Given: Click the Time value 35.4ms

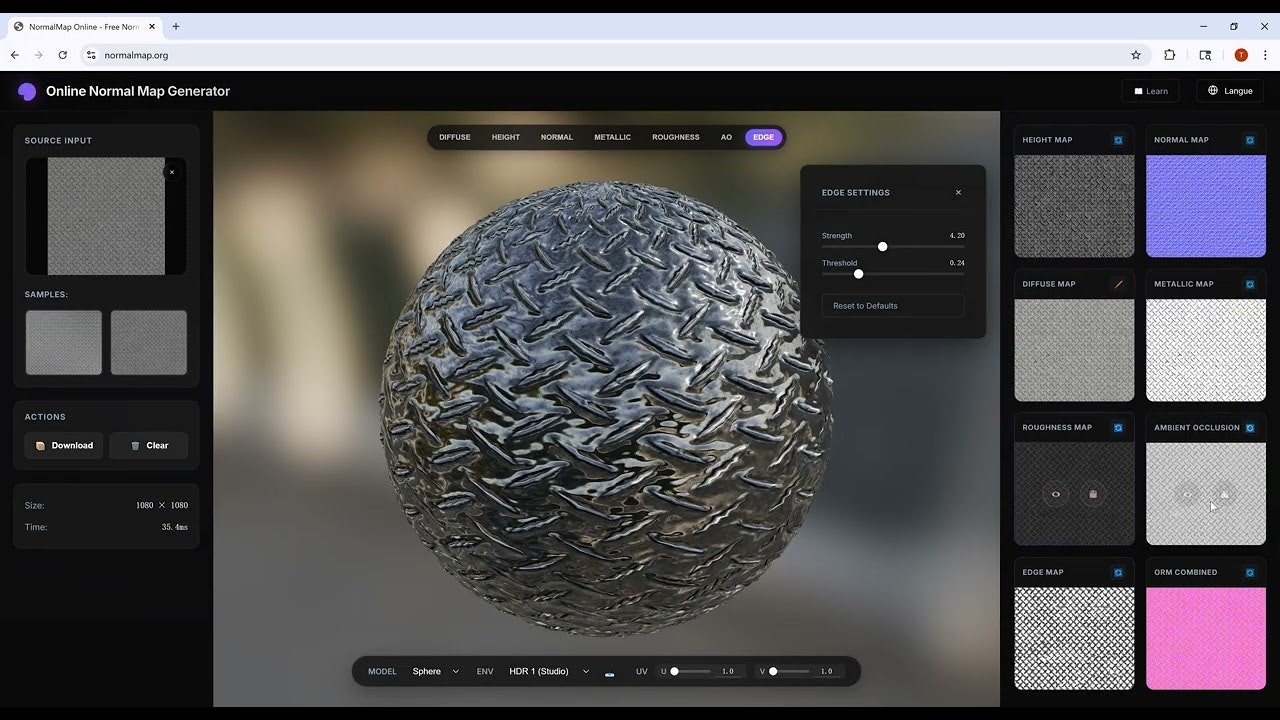Looking at the screenshot, I should click(x=175, y=527).
